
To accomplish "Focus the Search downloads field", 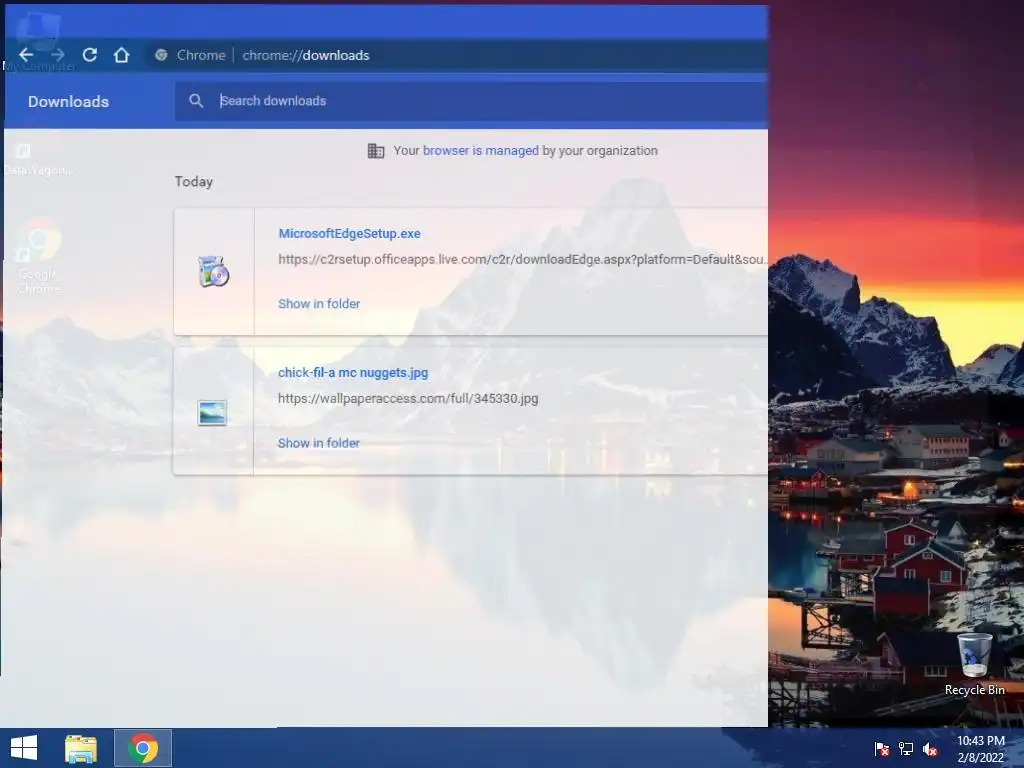I will coord(470,101).
